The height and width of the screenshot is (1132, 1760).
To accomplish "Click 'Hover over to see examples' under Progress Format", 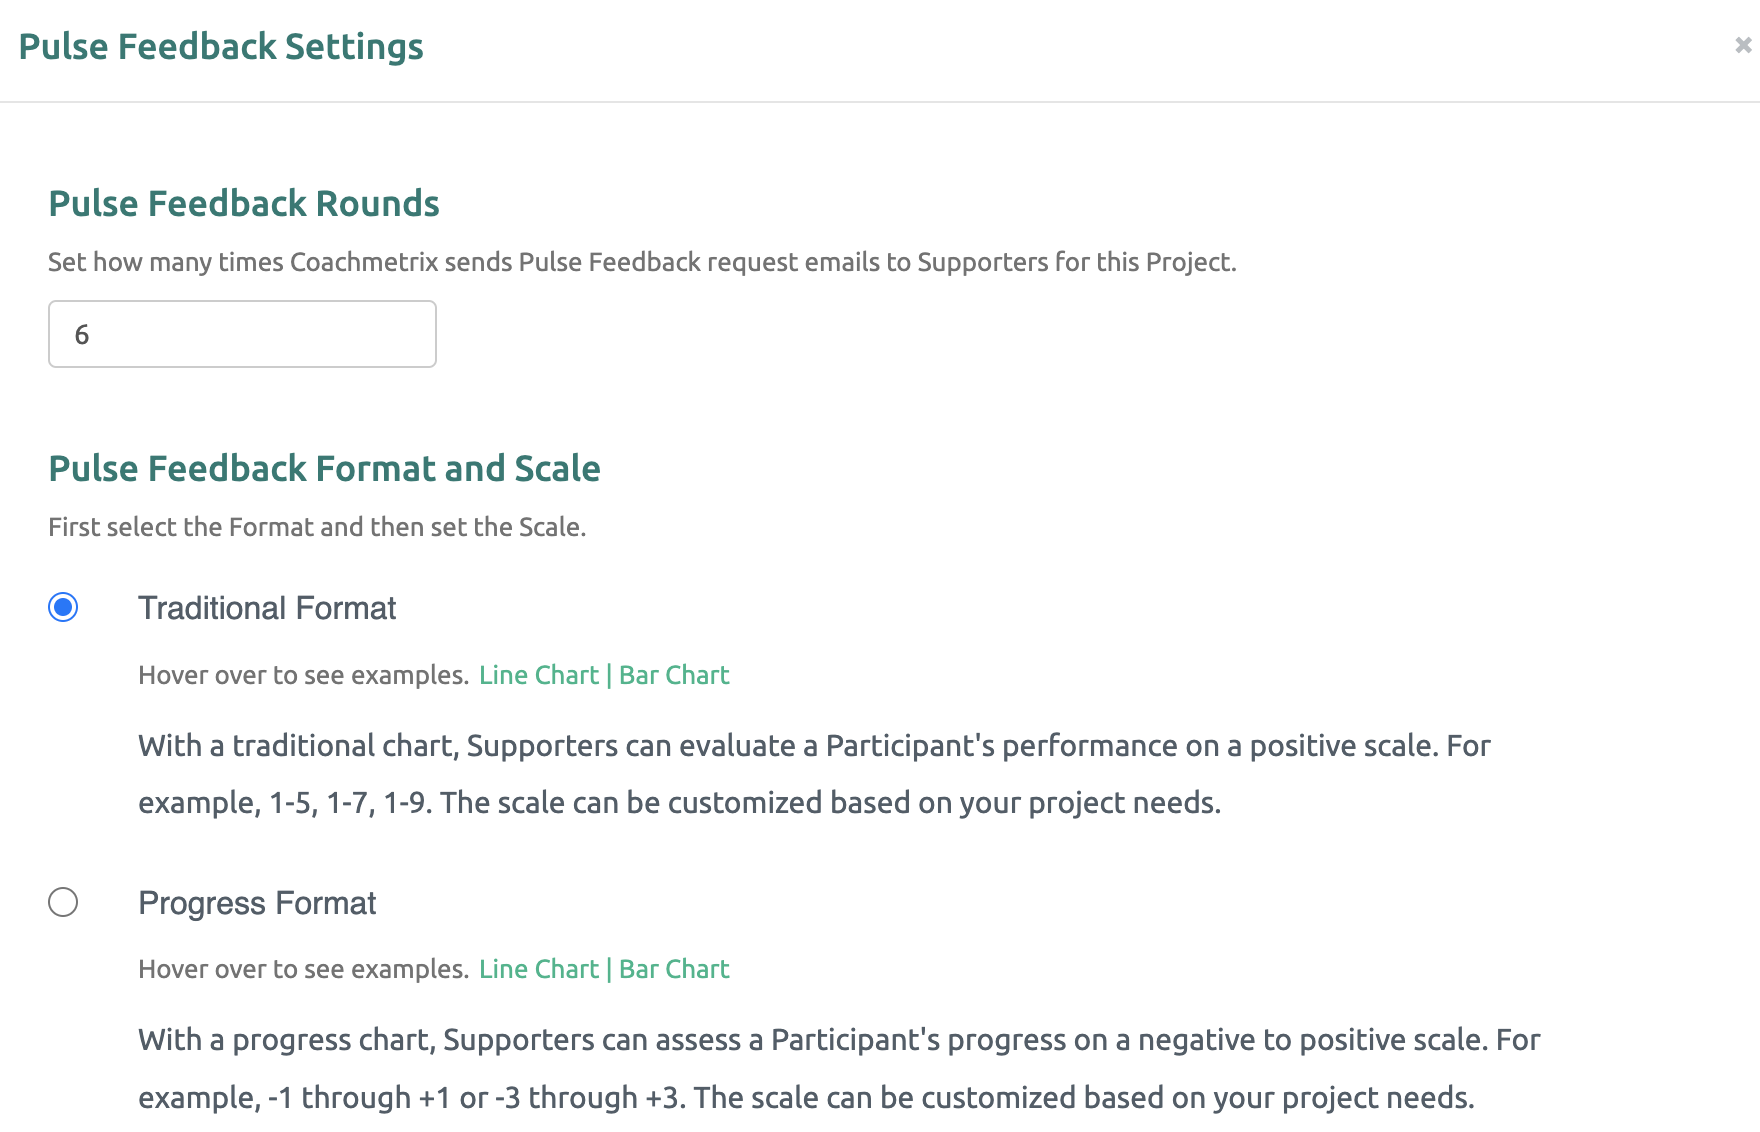I will pyautogui.click(x=304, y=969).
